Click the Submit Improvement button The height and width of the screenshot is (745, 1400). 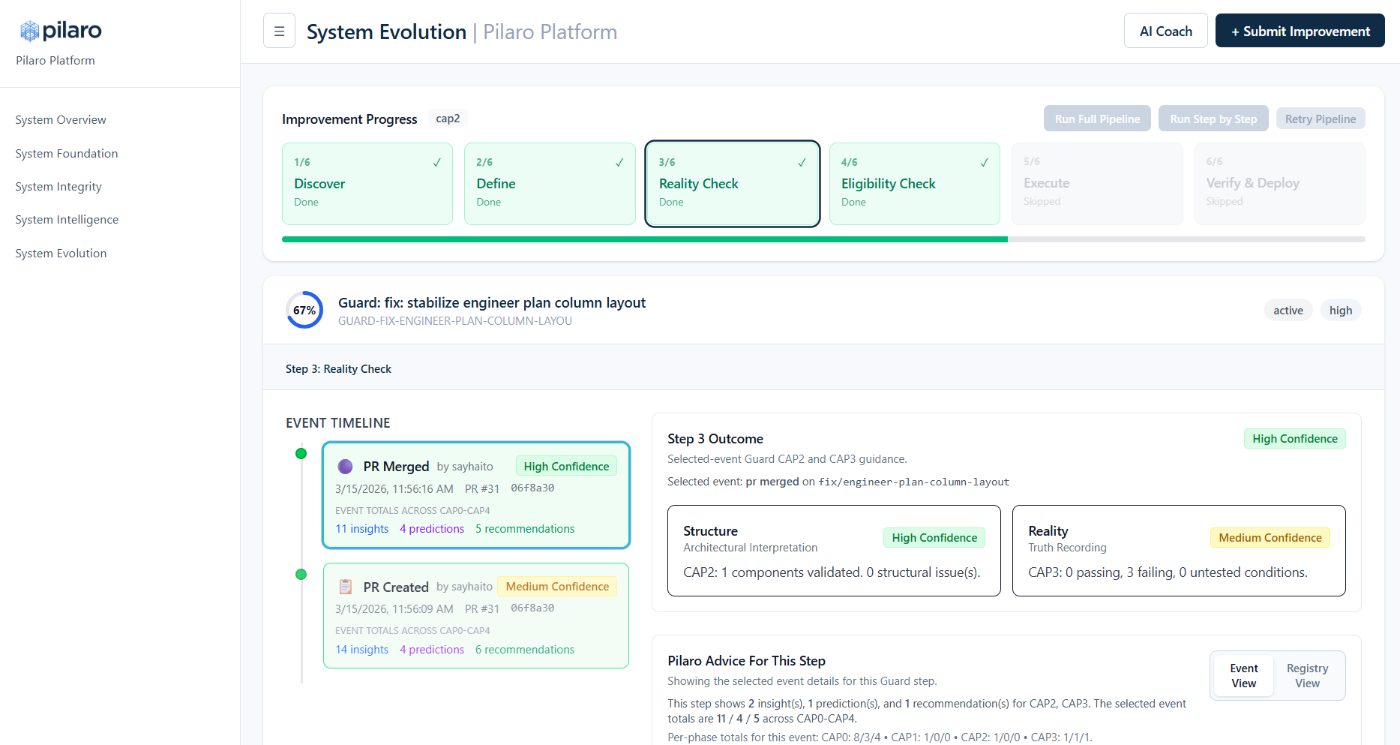coord(1300,31)
